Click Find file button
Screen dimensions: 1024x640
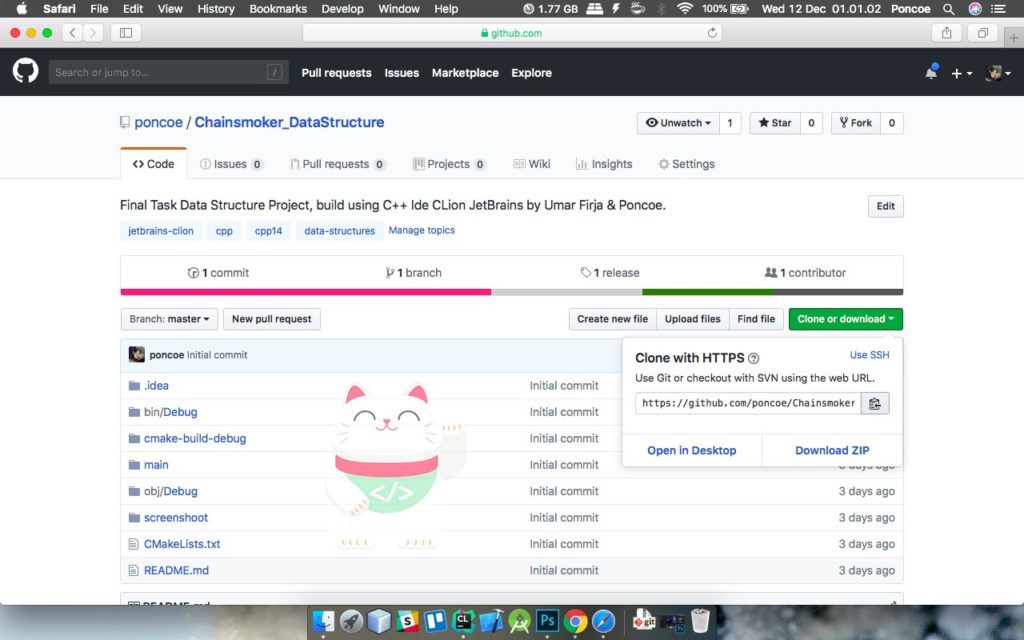tap(756, 319)
